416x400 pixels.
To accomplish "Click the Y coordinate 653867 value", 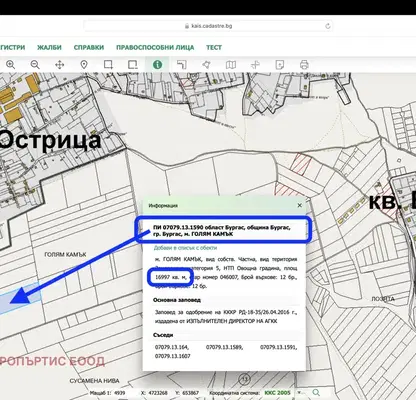I will pyautogui.click(x=191, y=393).
